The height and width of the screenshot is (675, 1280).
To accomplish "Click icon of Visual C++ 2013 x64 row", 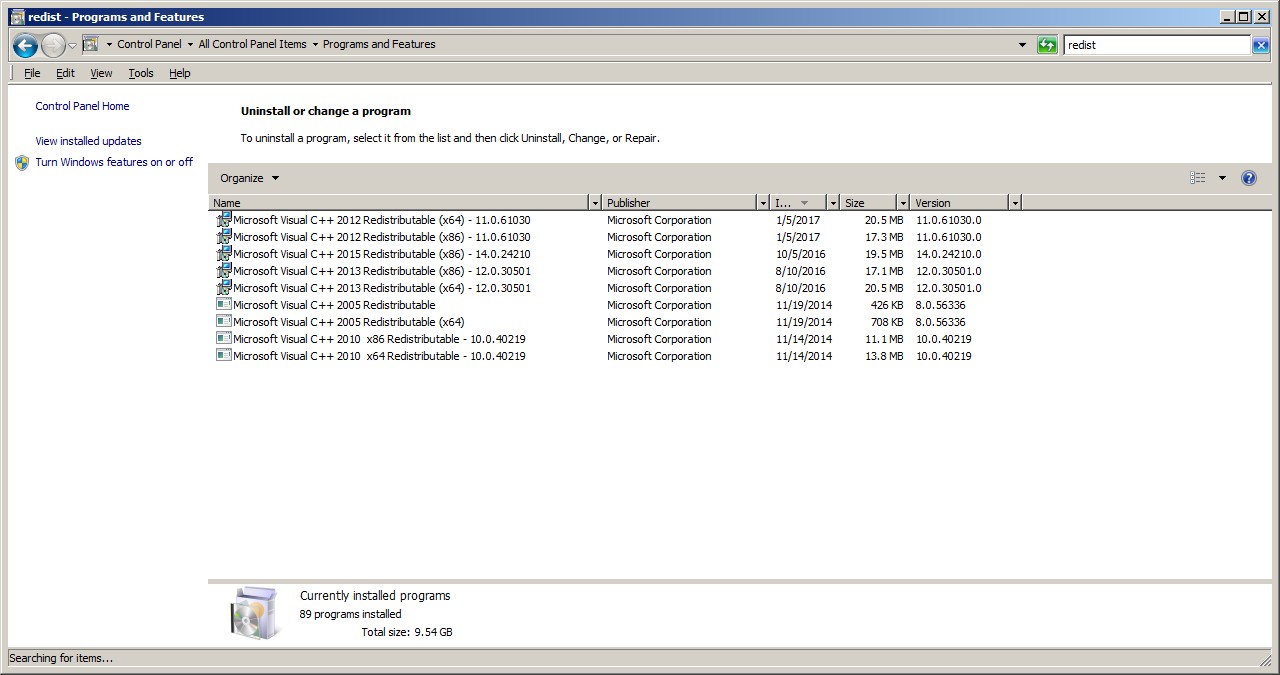I will click(x=224, y=287).
